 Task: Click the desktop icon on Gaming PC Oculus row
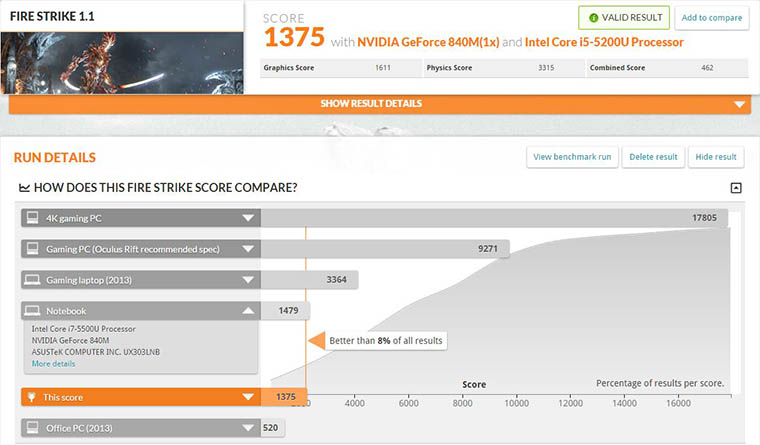click(32, 249)
